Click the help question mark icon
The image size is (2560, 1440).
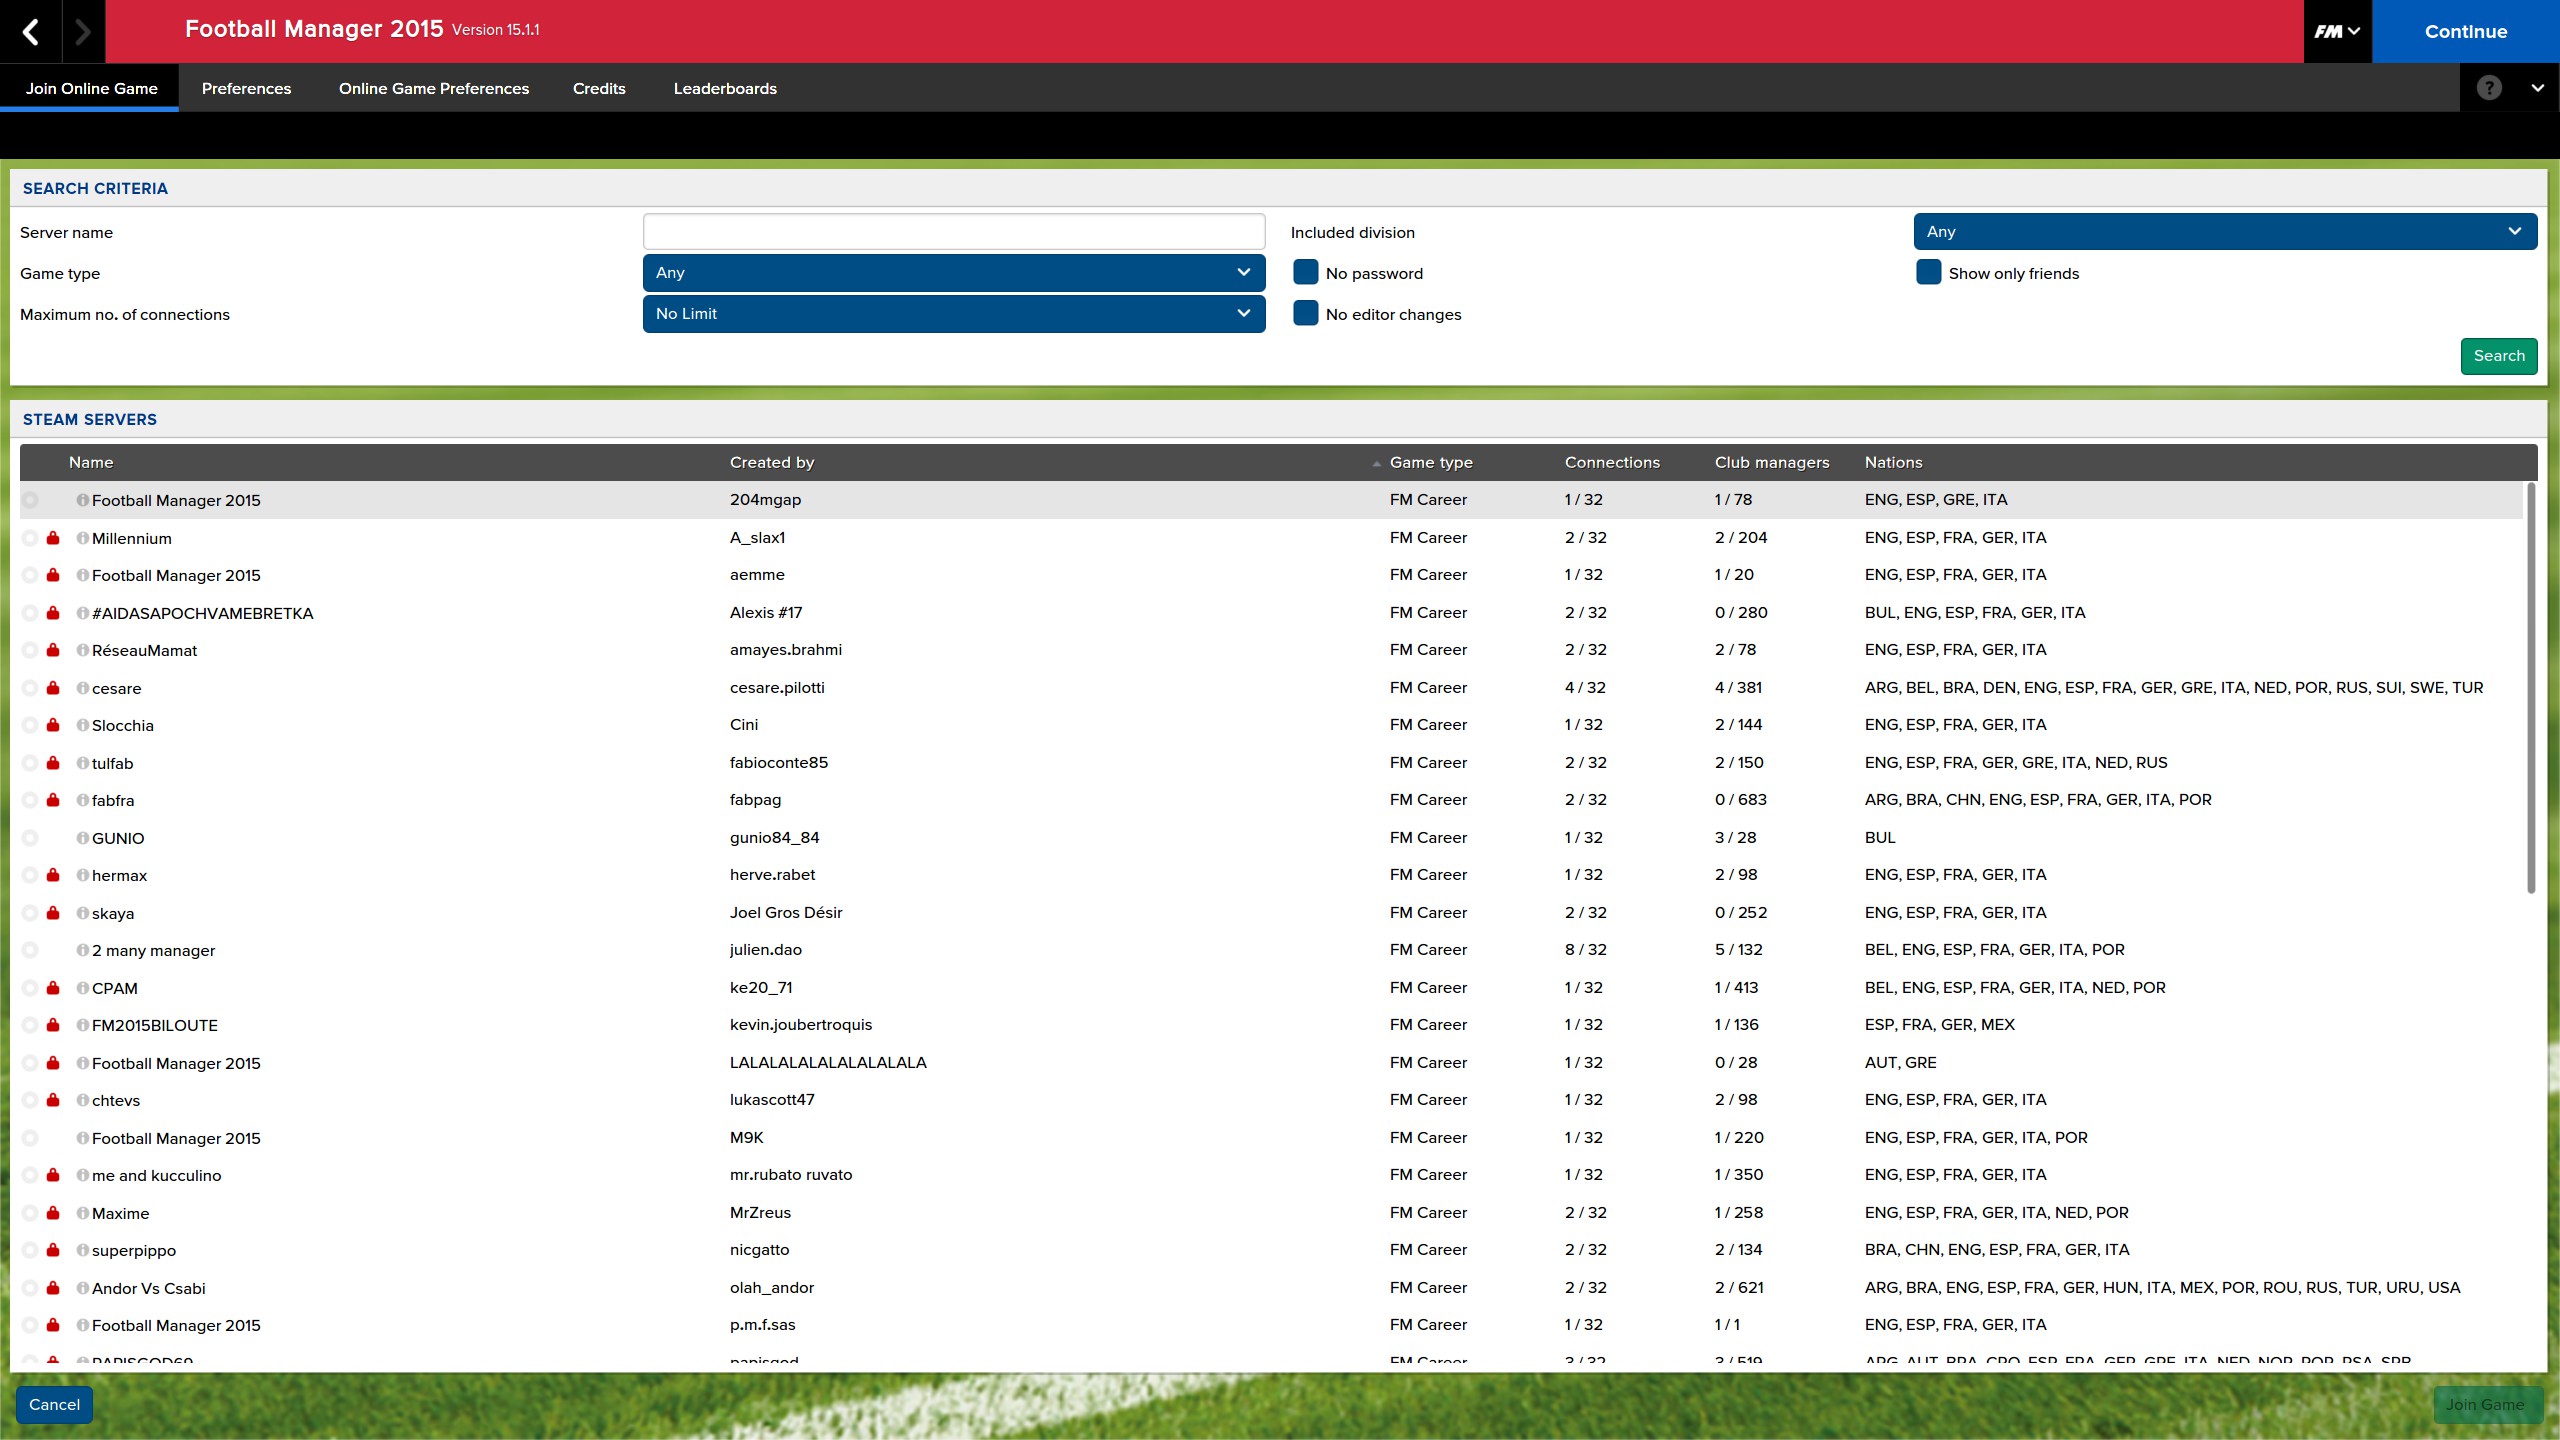pos(2489,88)
